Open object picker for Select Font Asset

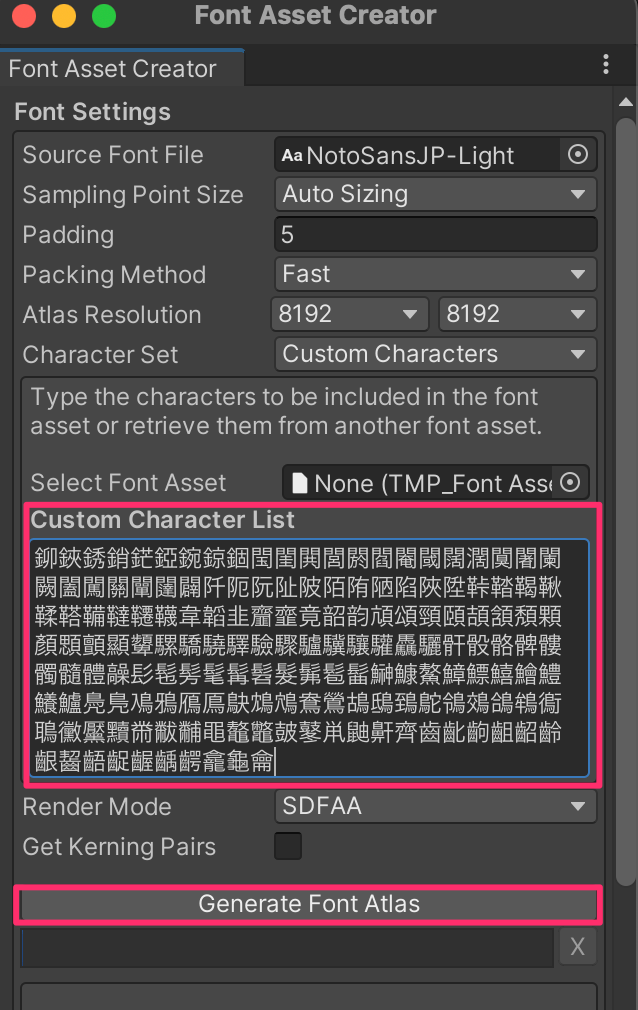[569, 483]
